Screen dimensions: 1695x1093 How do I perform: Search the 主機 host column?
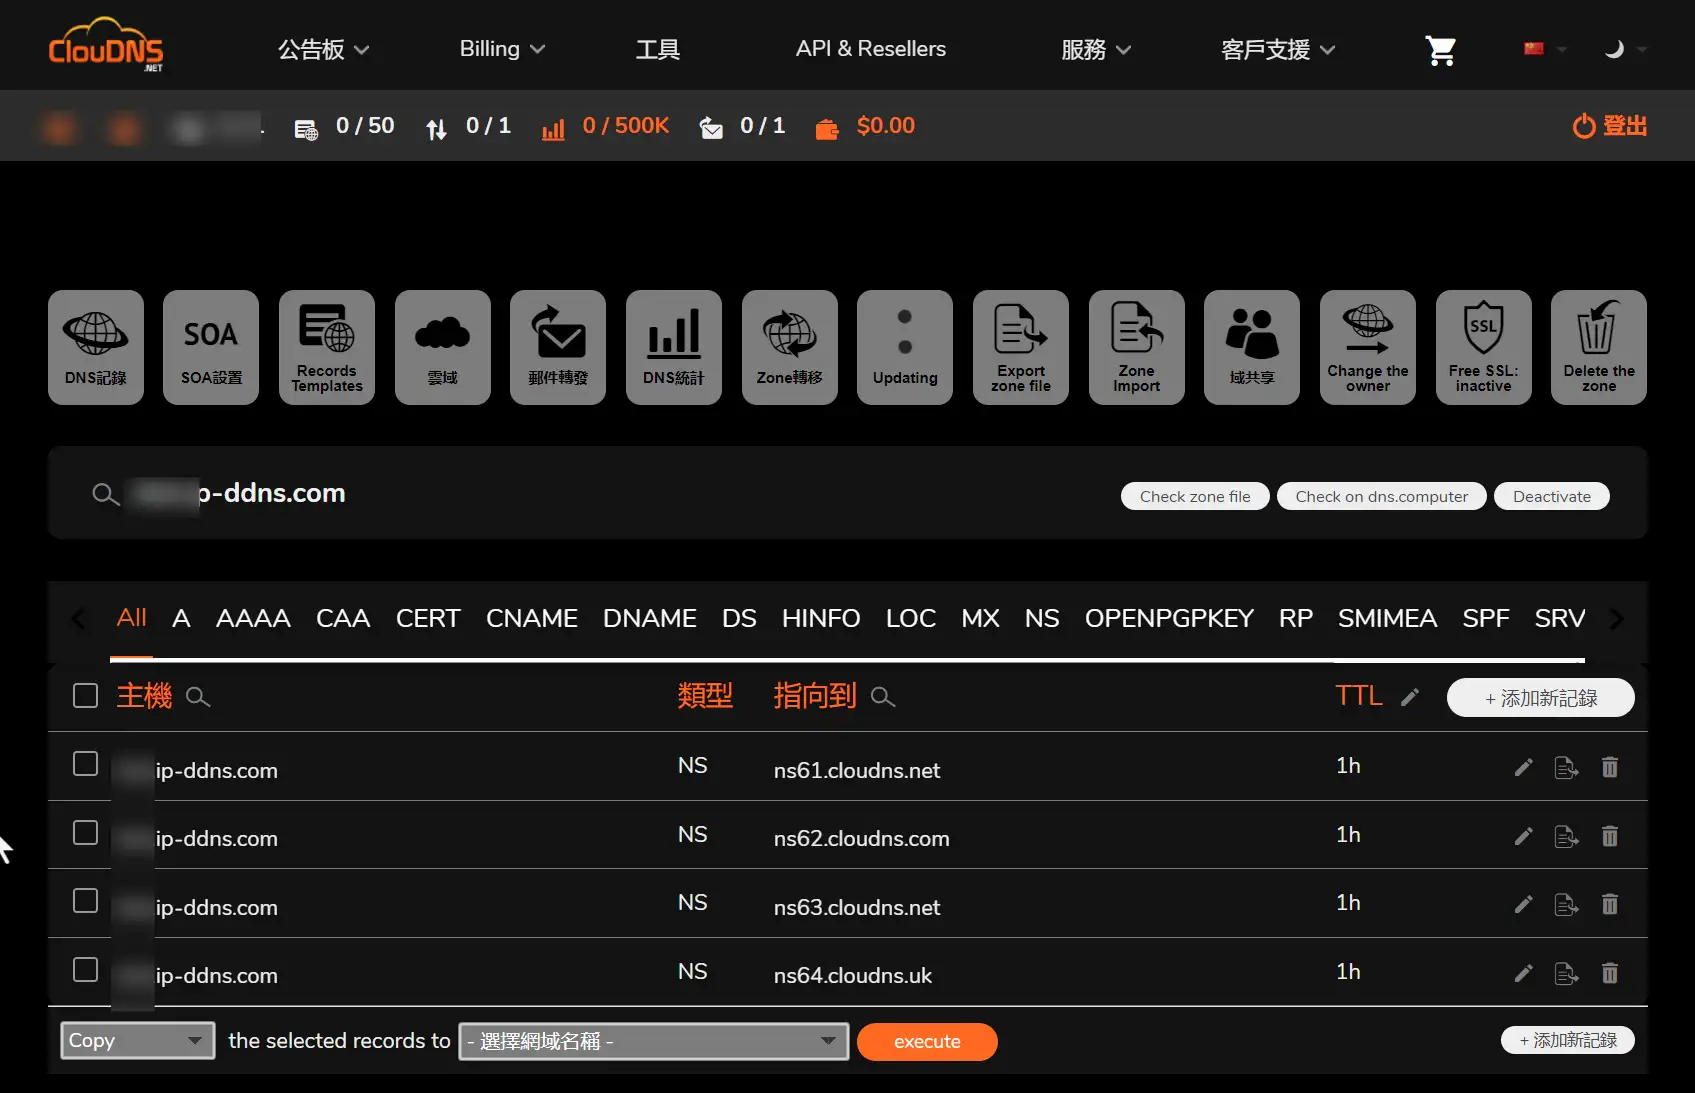click(198, 697)
